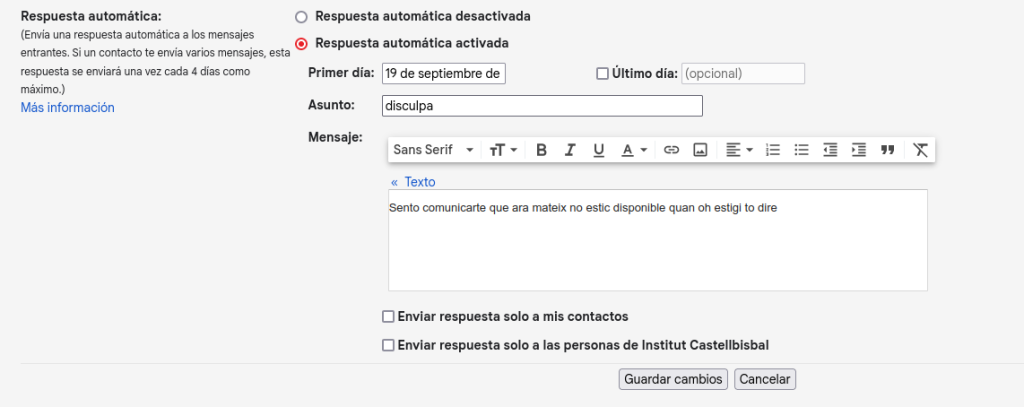Insert an image into the message
The image size is (1024, 407).
700,150
